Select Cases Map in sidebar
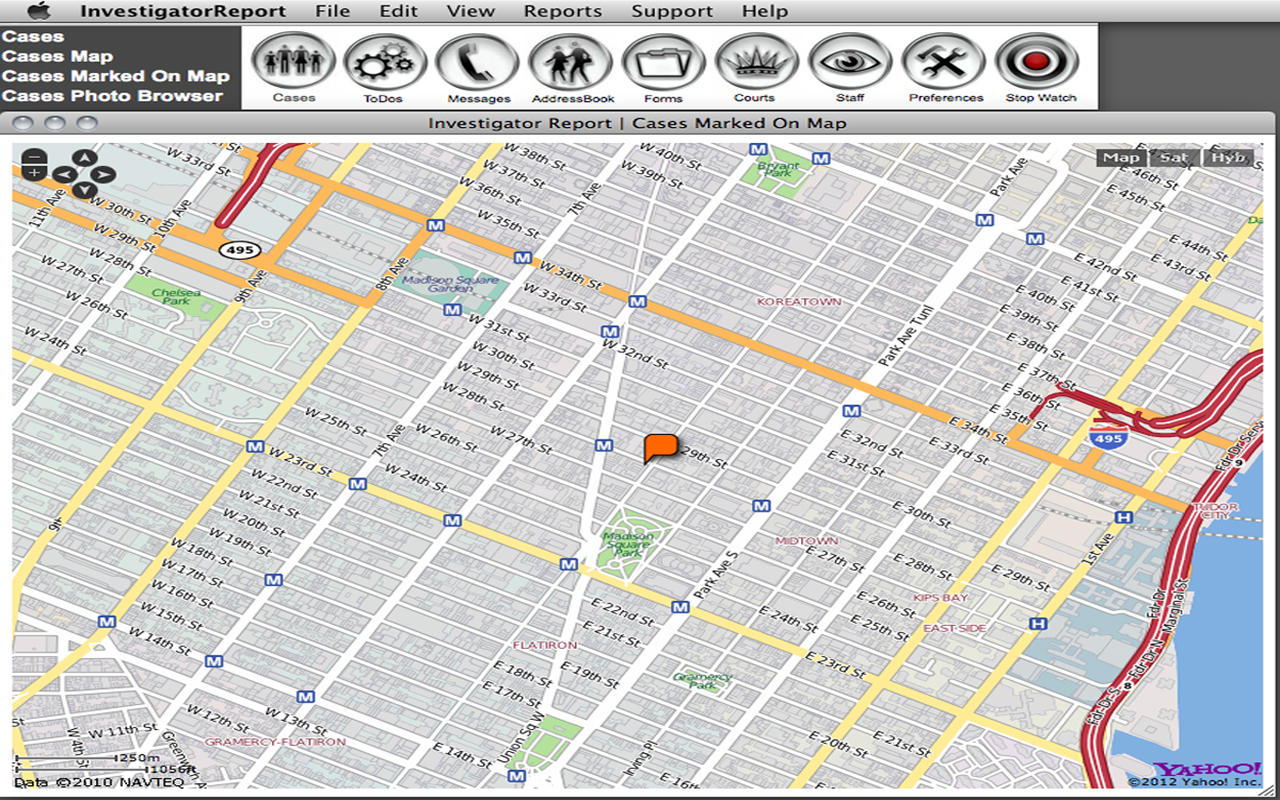Viewport: 1280px width, 800px height. point(58,57)
